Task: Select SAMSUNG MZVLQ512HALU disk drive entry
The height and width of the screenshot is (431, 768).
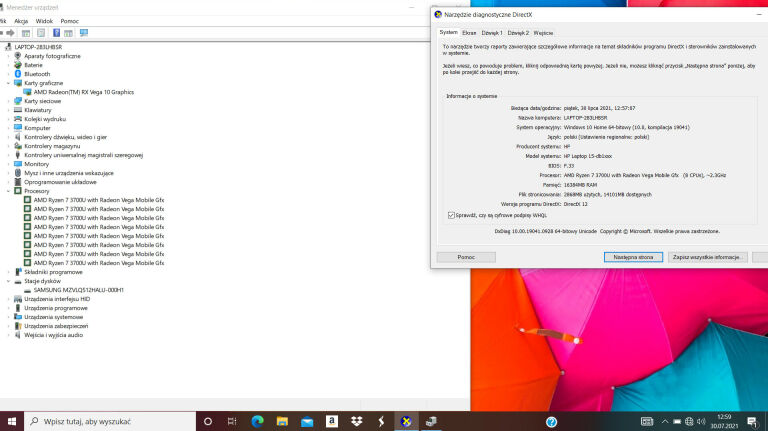Action: (x=78, y=289)
